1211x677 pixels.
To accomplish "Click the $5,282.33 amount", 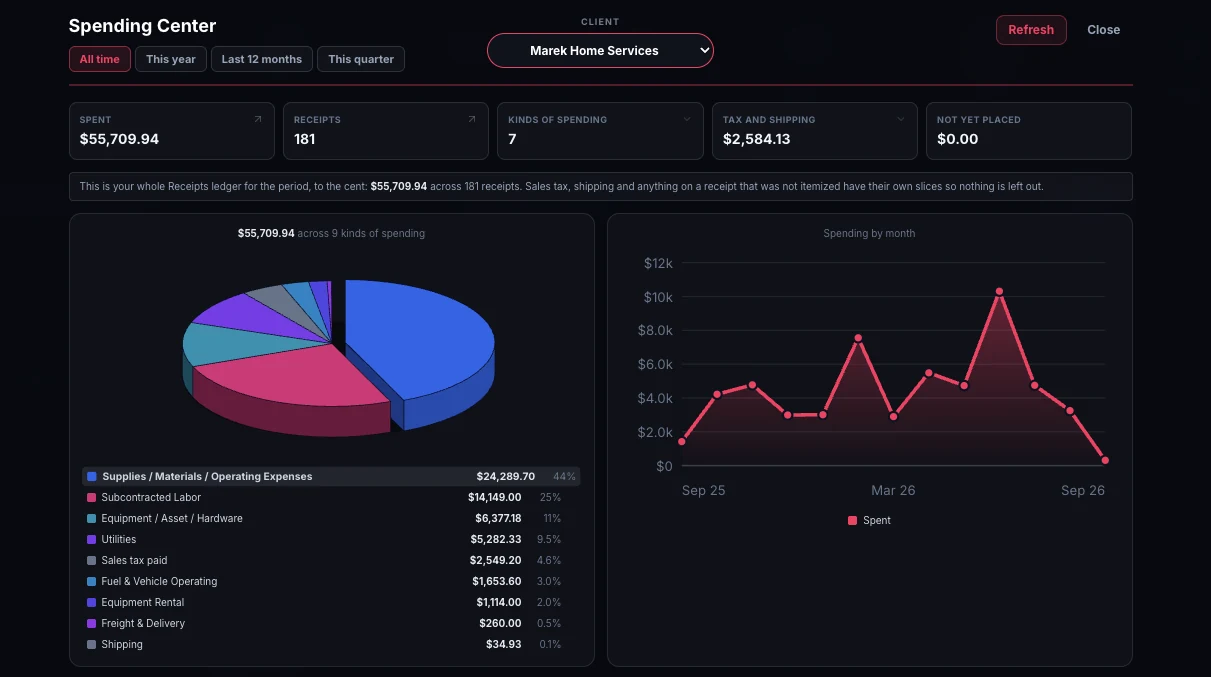I will click(496, 540).
